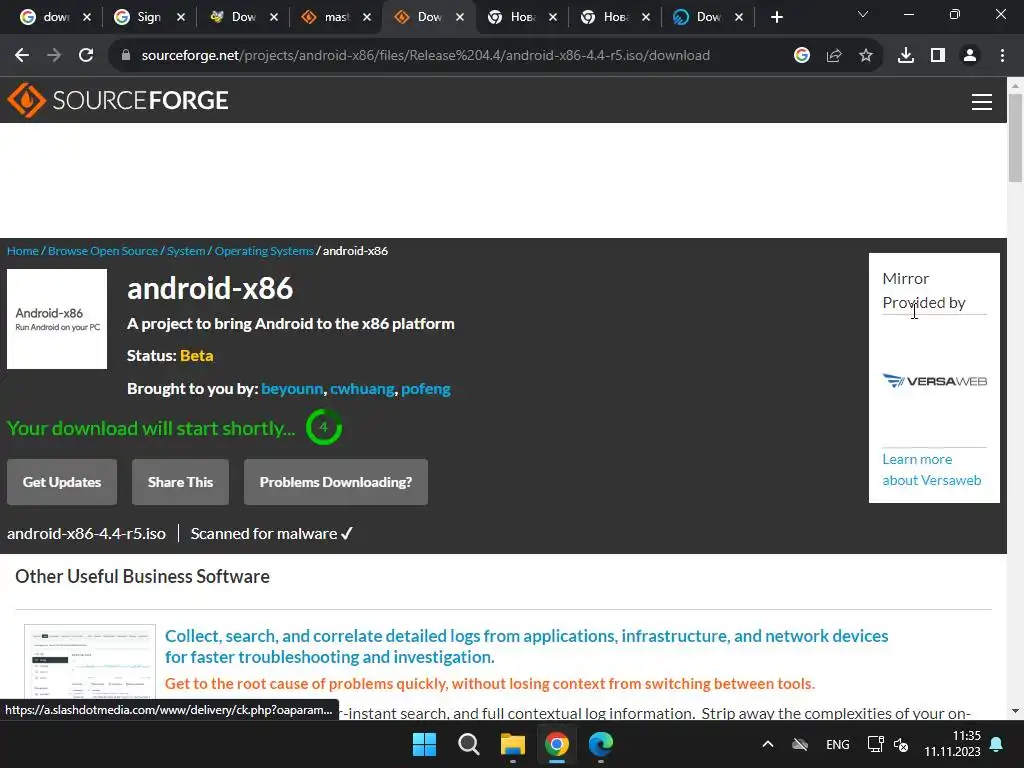The image size is (1024, 768).
Task: Open Learn more about Versaweb link
Action: click(x=931, y=470)
